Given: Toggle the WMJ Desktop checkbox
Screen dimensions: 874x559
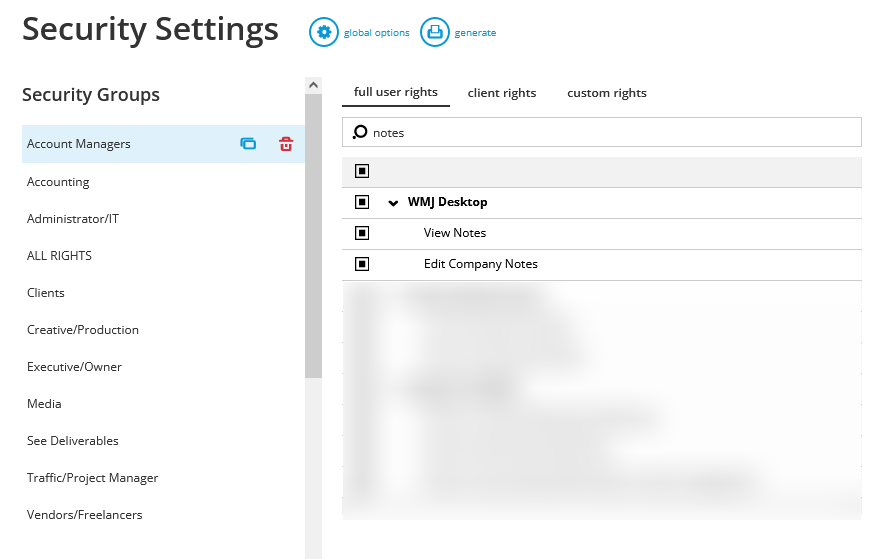Looking at the screenshot, I should tap(362, 202).
